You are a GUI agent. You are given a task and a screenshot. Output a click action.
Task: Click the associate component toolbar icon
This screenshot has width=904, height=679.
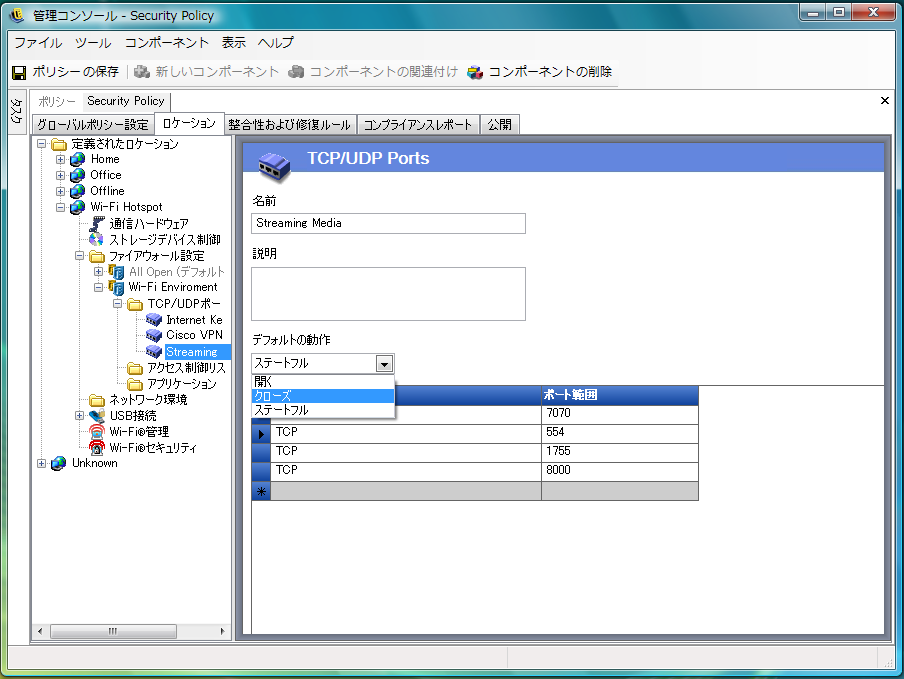tap(296, 72)
